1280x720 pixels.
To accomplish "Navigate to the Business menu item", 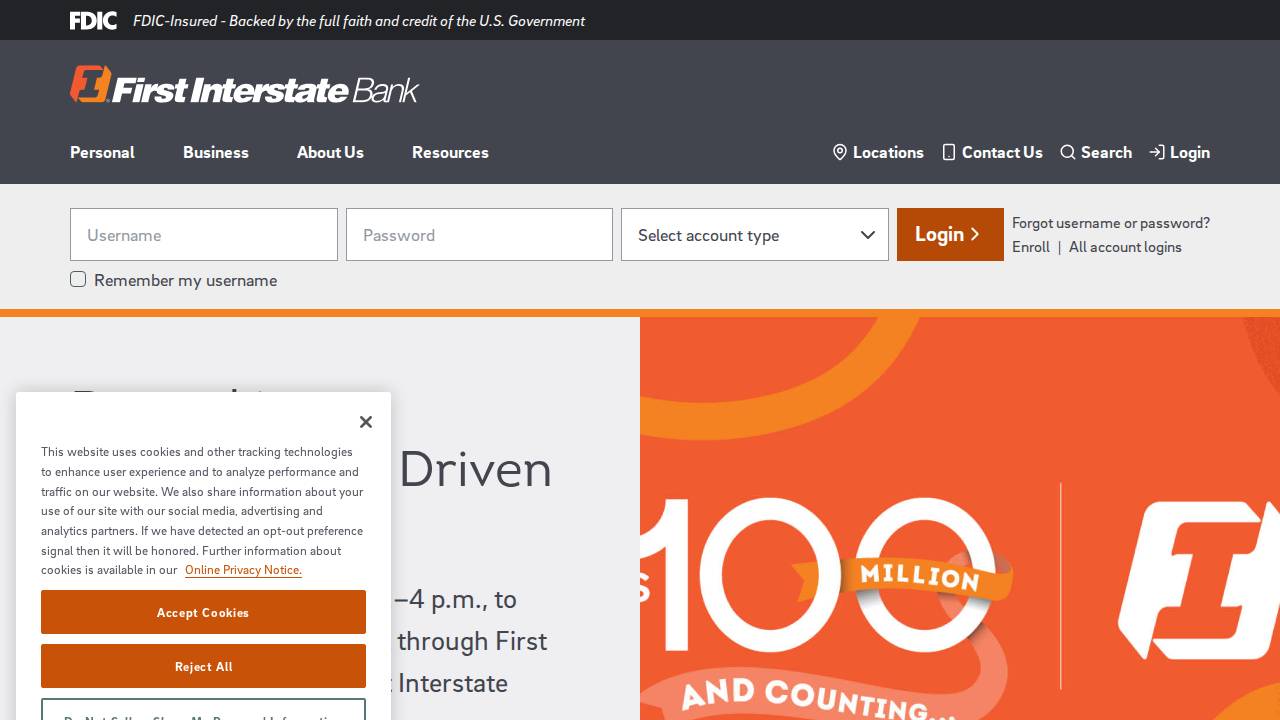I will point(216,152).
